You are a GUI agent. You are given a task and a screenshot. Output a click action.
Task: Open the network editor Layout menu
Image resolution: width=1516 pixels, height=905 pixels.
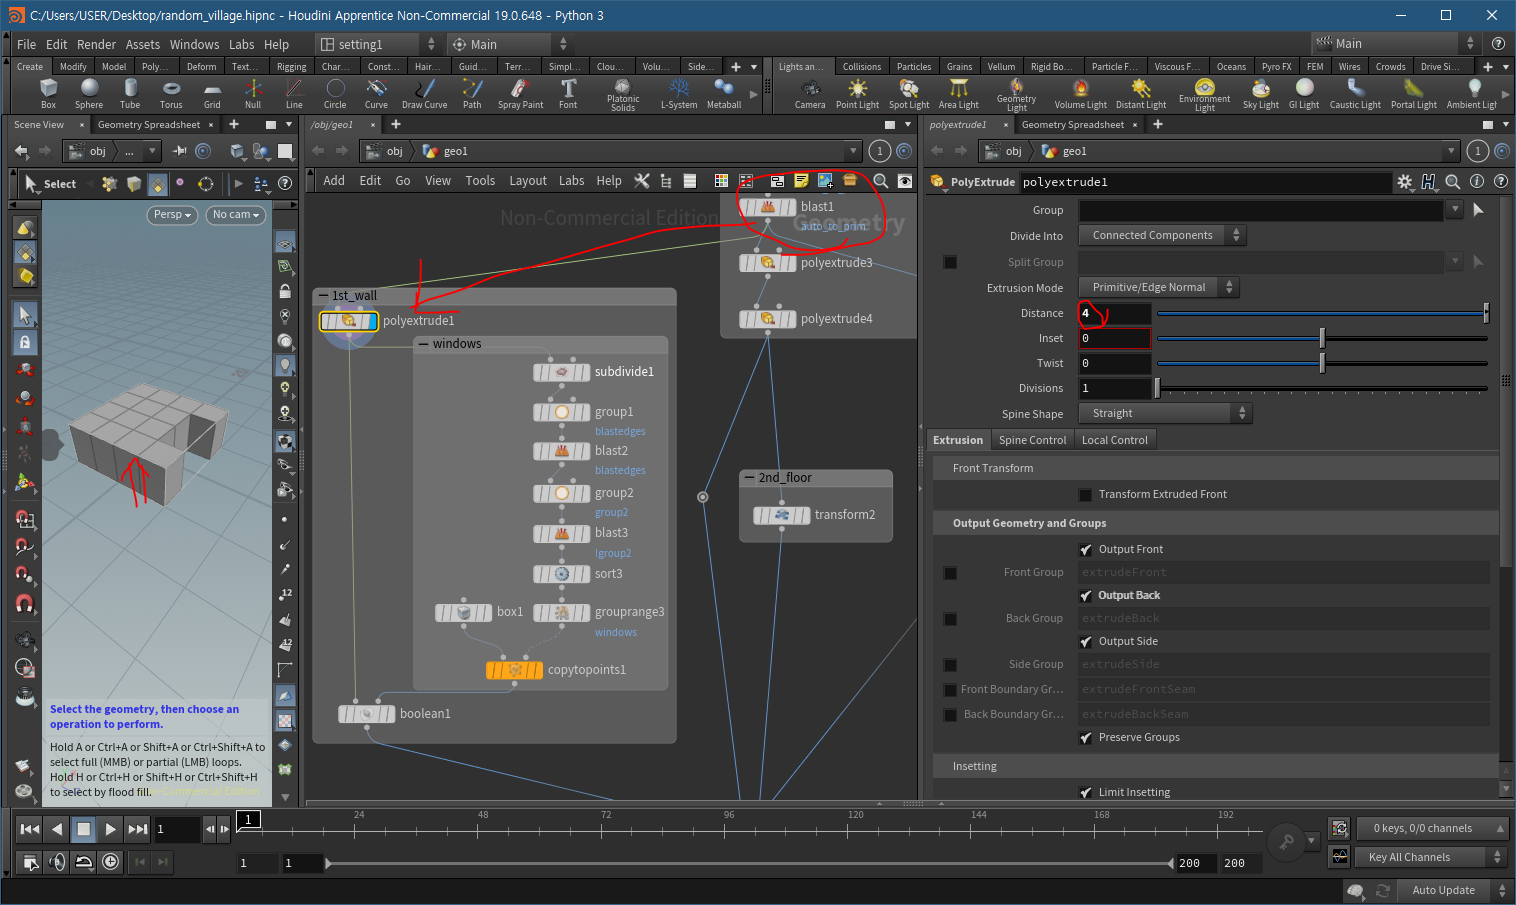(528, 181)
